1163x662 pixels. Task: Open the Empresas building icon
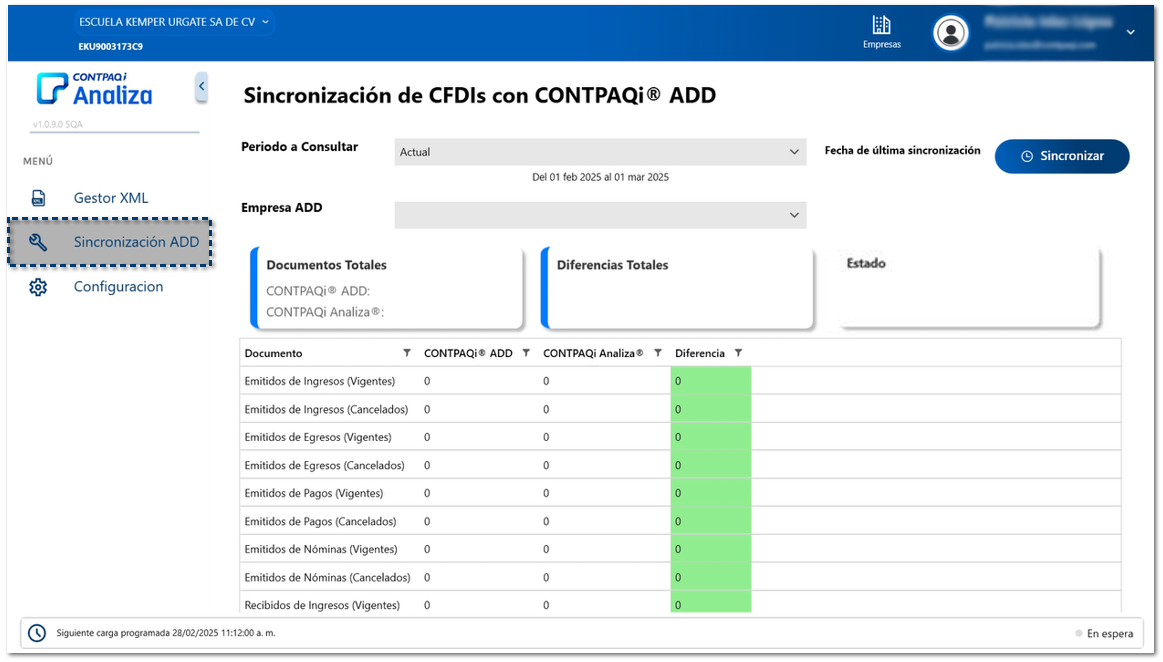click(x=881, y=25)
